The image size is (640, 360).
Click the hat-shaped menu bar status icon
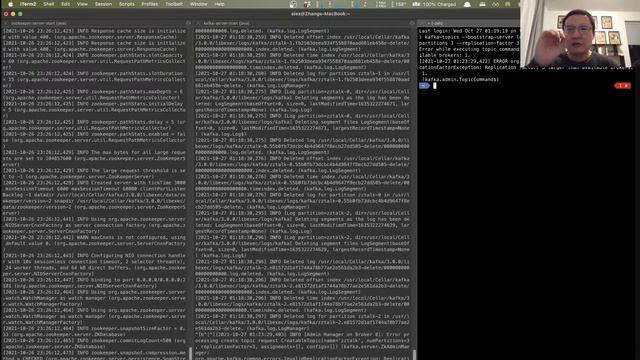467,4
